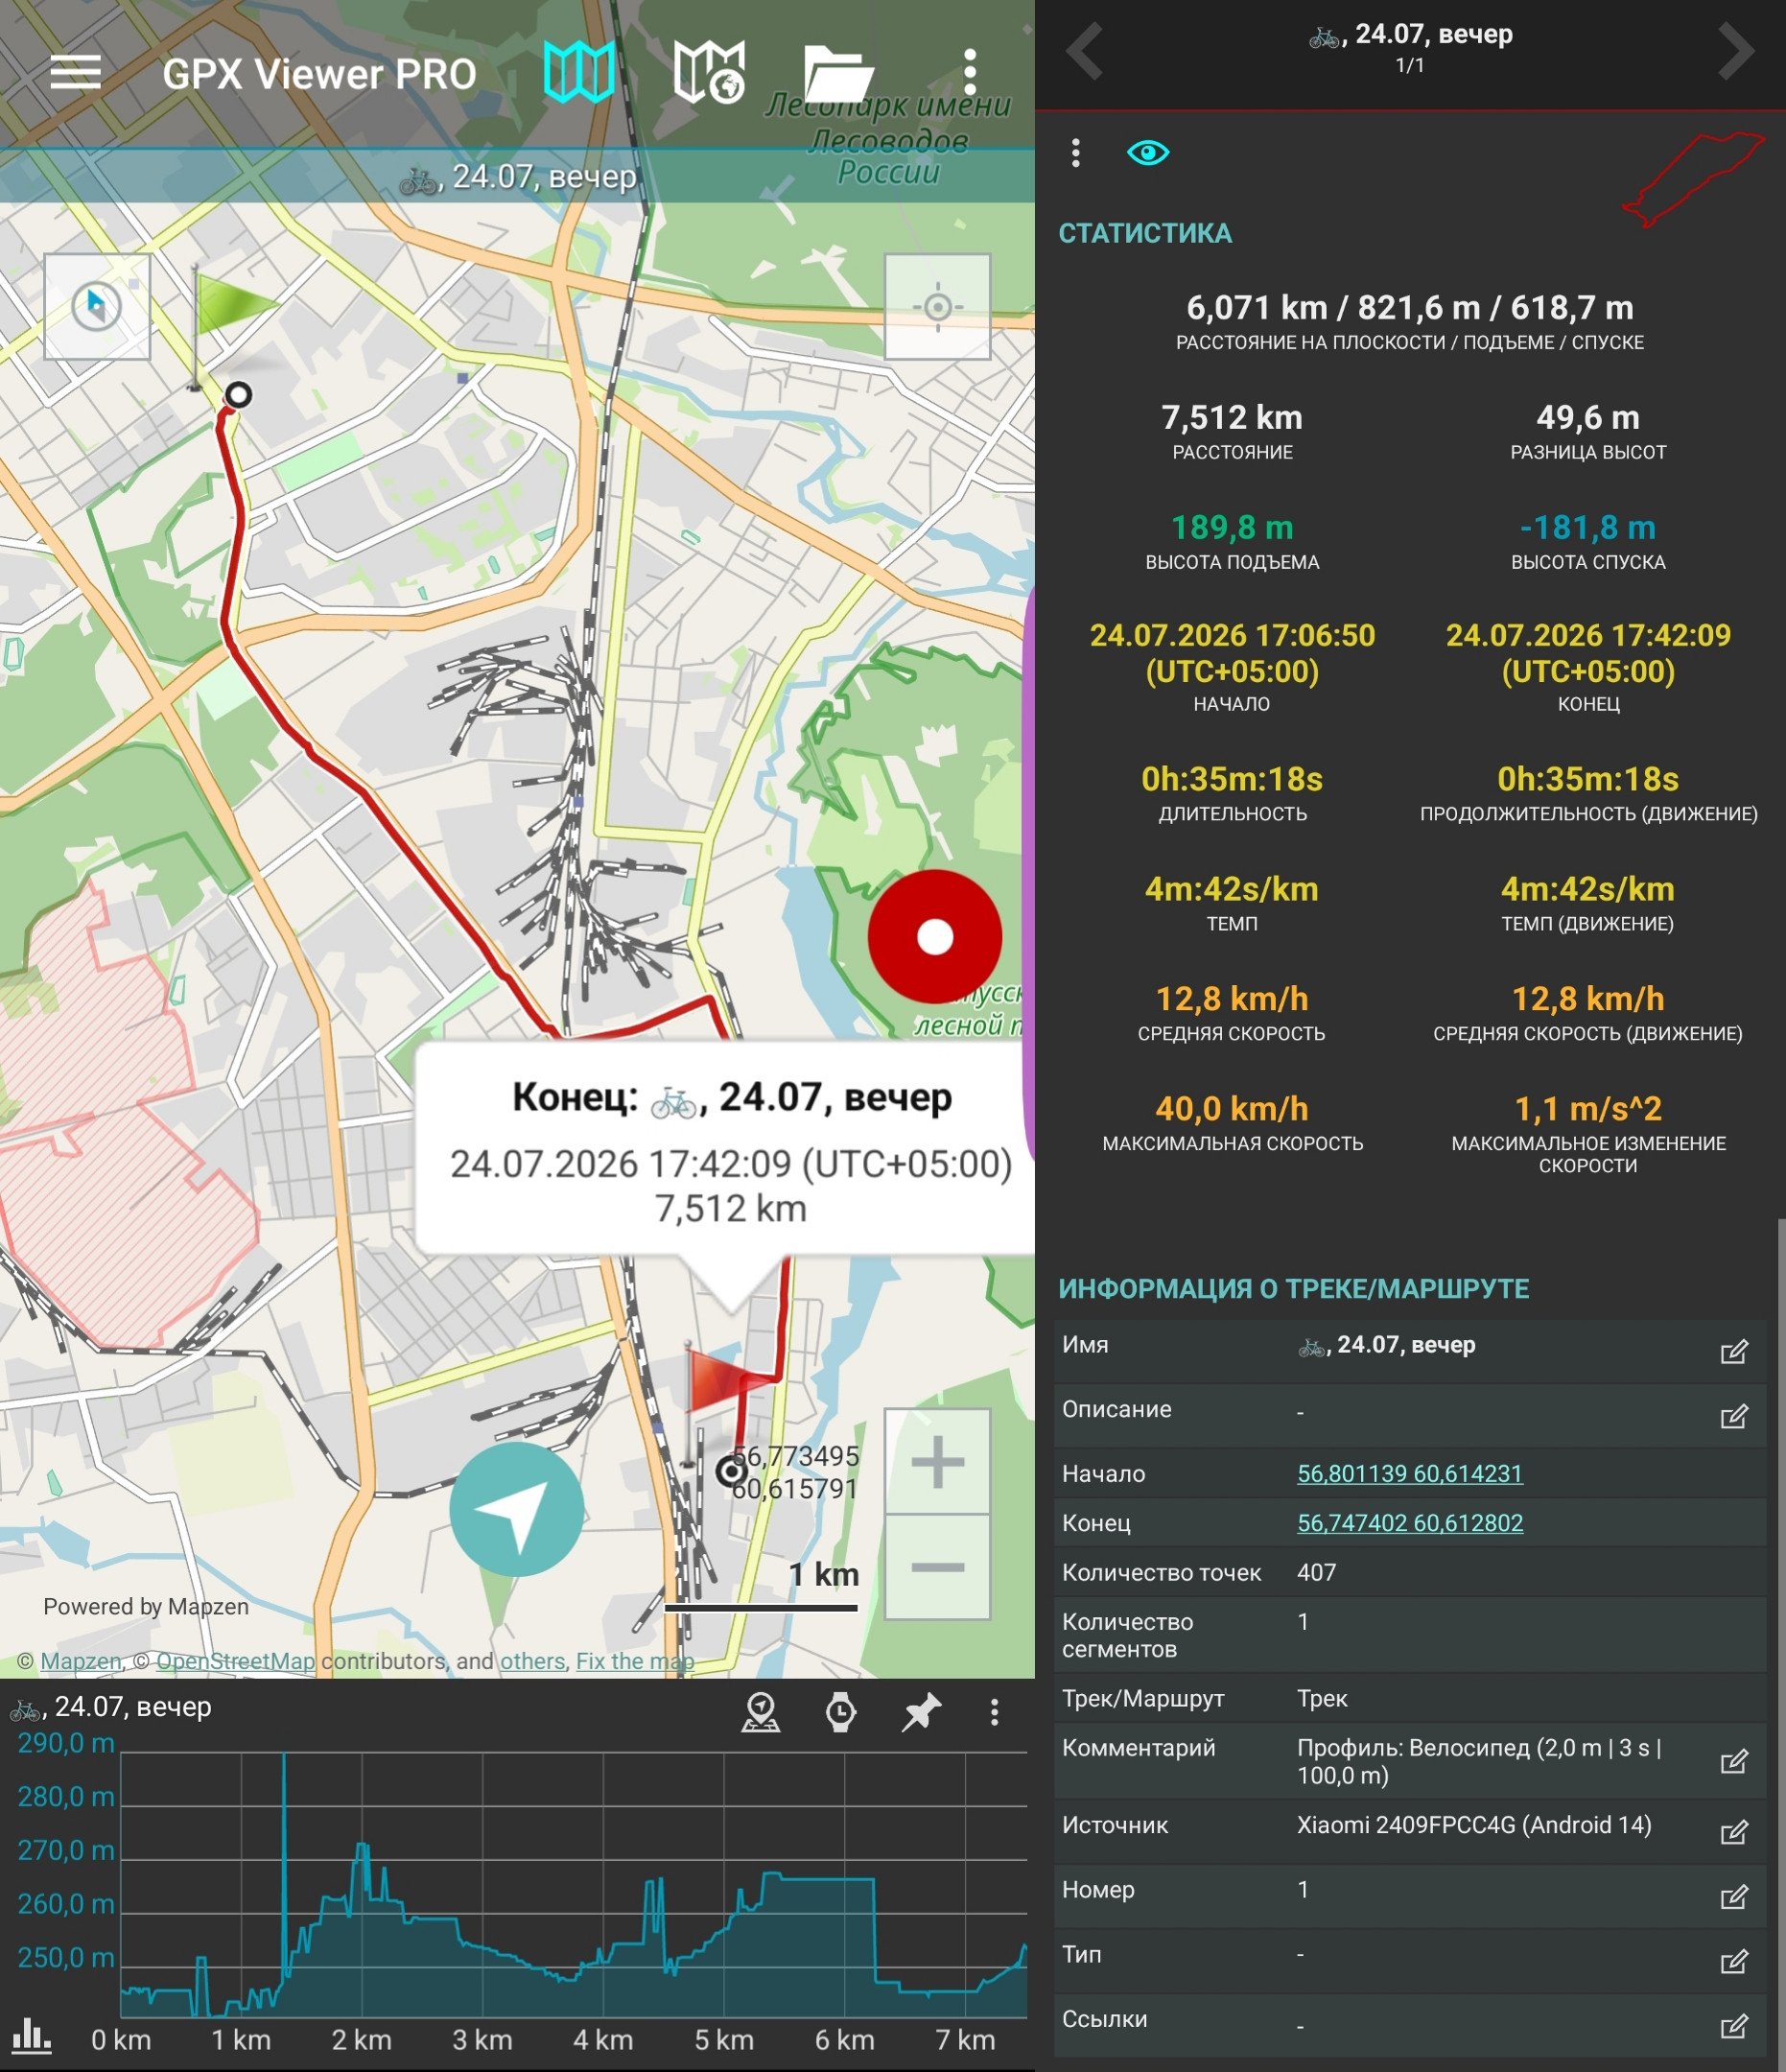Screen dimensions: 1786x2072
Task: Open the online maps globe icon
Action: (x=709, y=72)
